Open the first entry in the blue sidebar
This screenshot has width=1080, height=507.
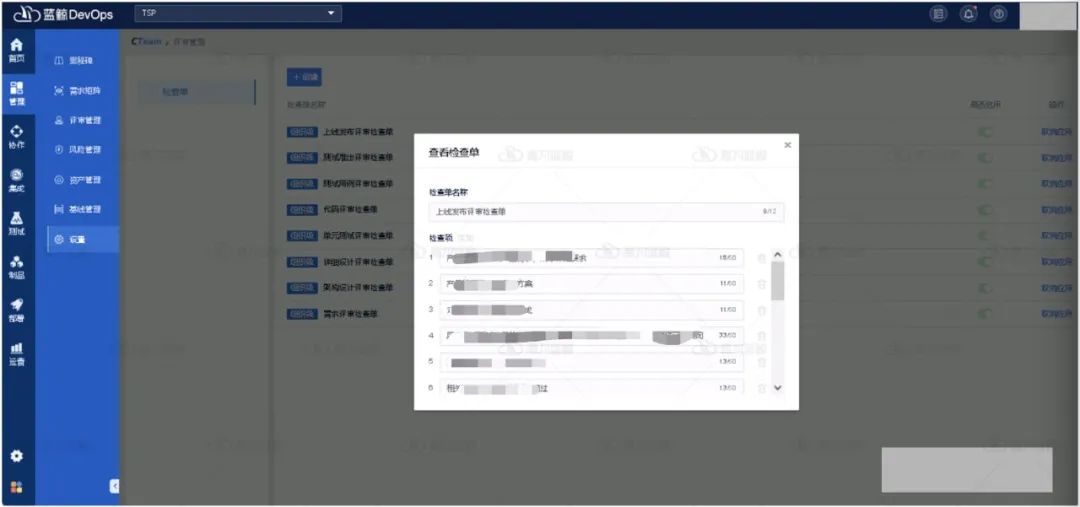pyautogui.click(x=74, y=61)
